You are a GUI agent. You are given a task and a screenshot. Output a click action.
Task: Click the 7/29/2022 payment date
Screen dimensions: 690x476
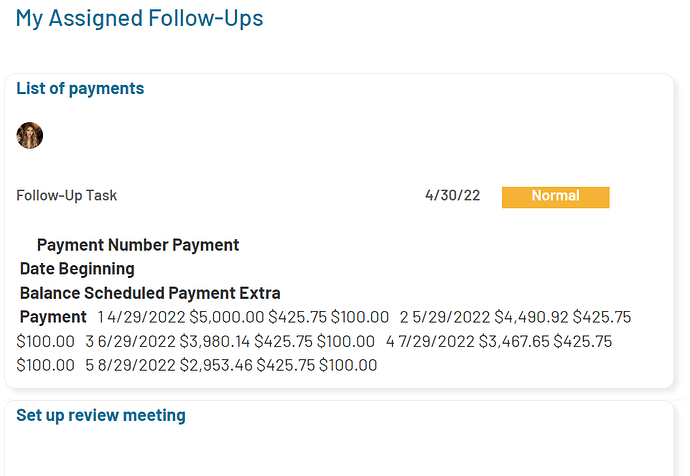click(437, 341)
